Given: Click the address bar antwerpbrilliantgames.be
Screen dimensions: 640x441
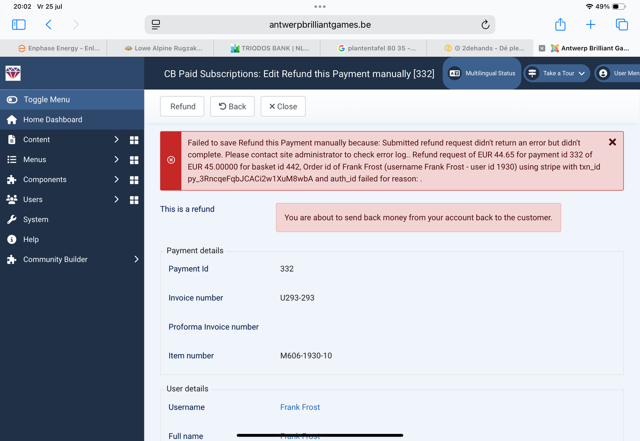Looking at the screenshot, I should [320, 25].
